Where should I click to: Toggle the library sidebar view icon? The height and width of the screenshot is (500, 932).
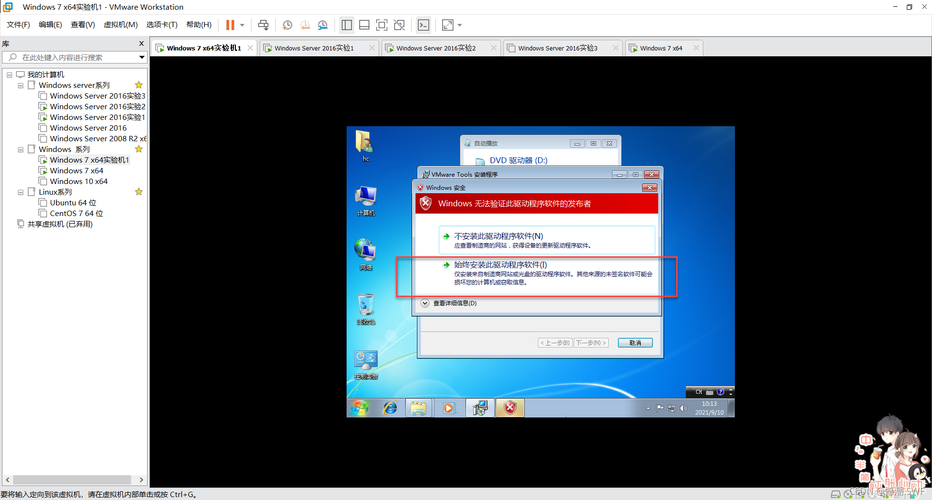tap(347, 25)
